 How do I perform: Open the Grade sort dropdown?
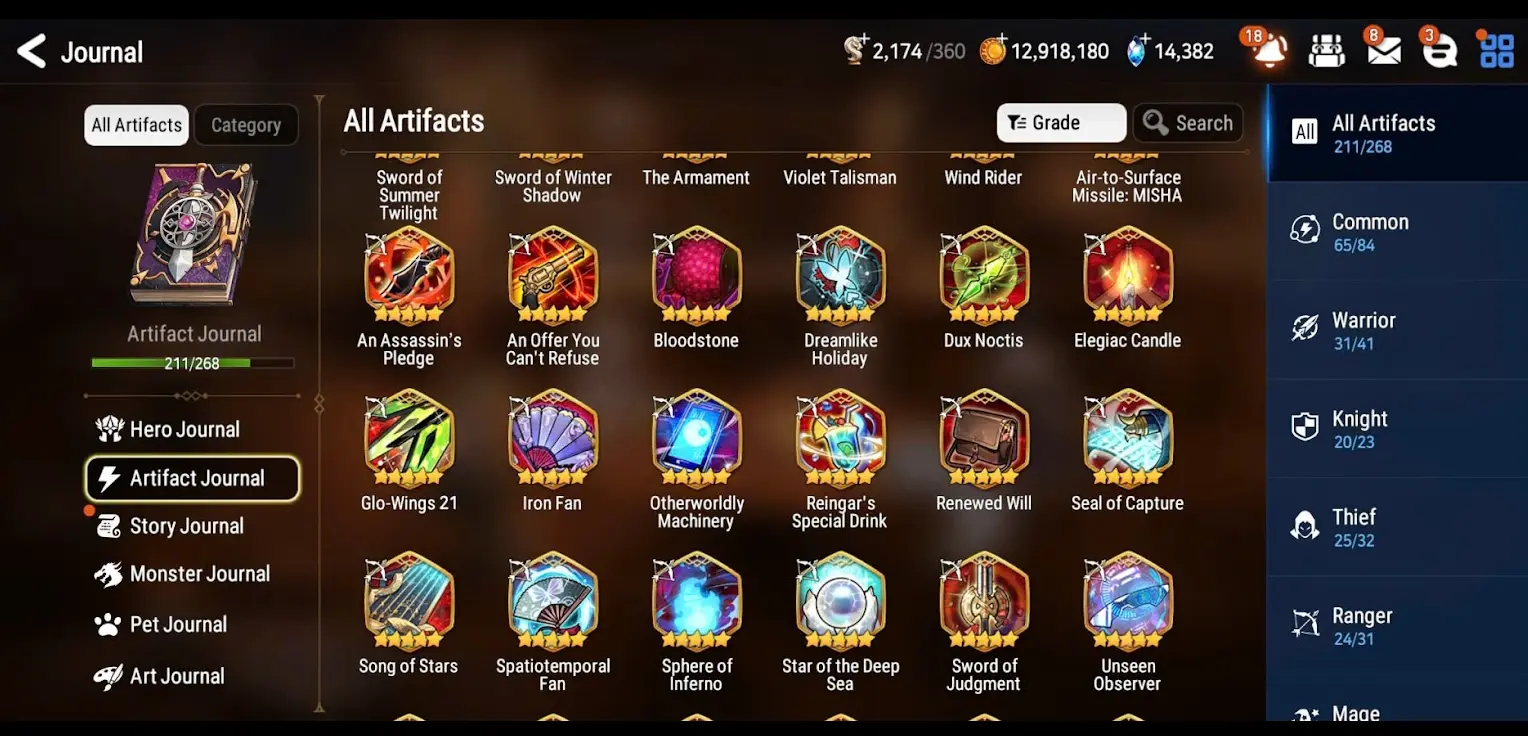point(1061,123)
